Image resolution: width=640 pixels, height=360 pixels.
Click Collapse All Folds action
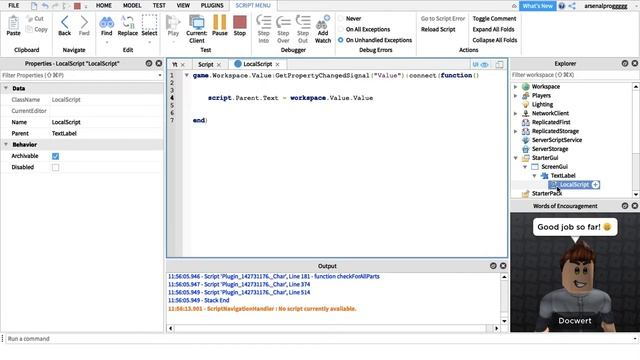(x=495, y=40)
